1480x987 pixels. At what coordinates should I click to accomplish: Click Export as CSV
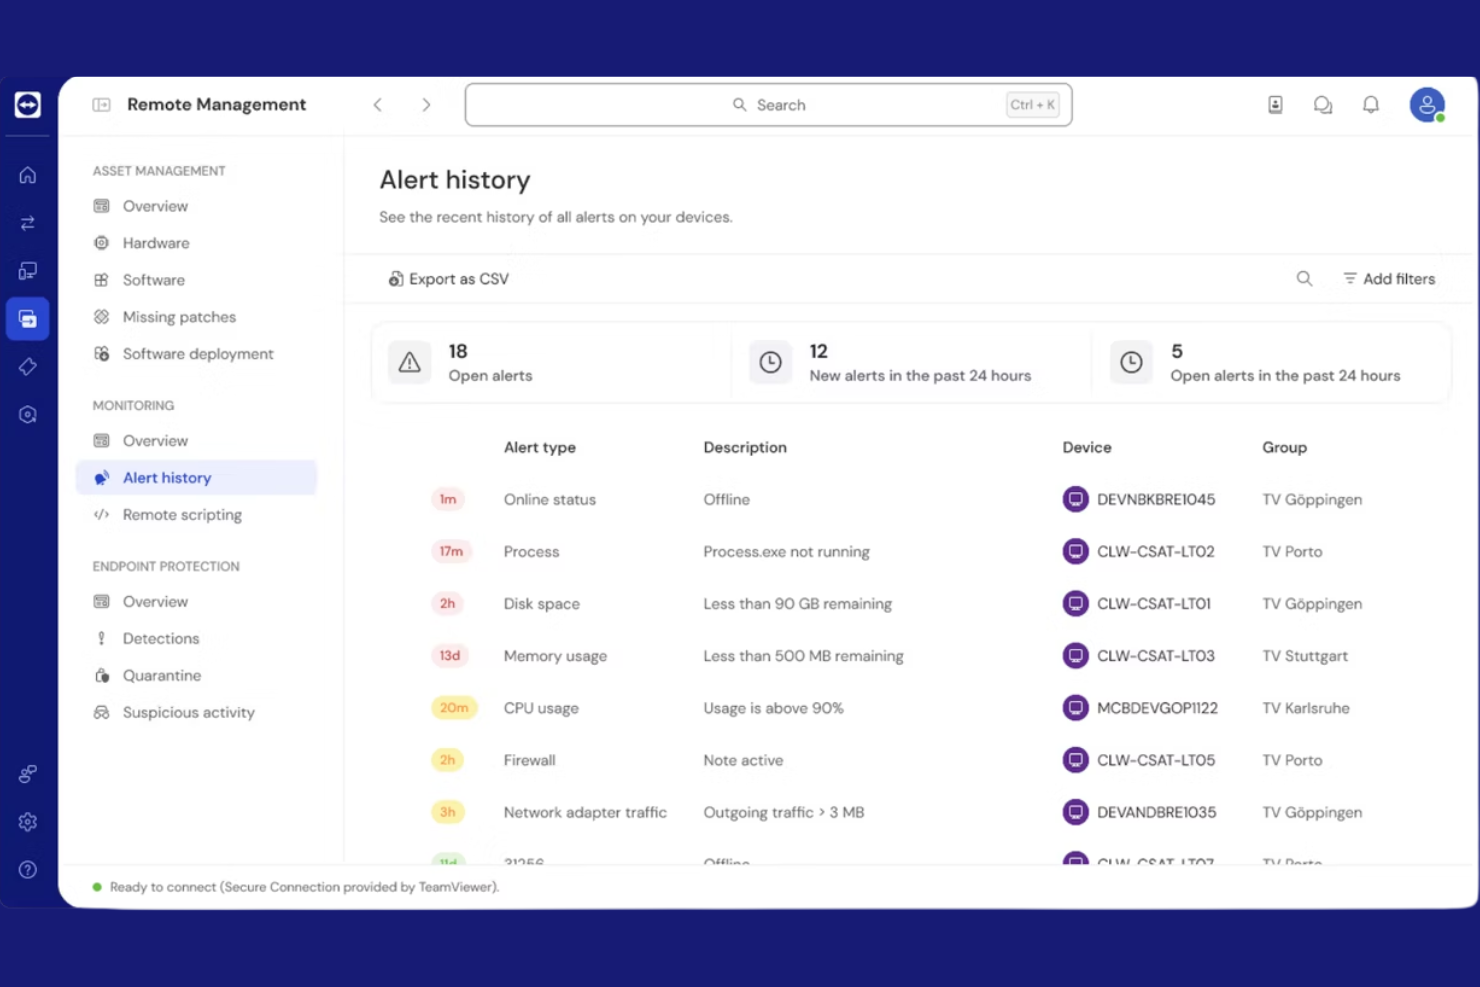449,279
